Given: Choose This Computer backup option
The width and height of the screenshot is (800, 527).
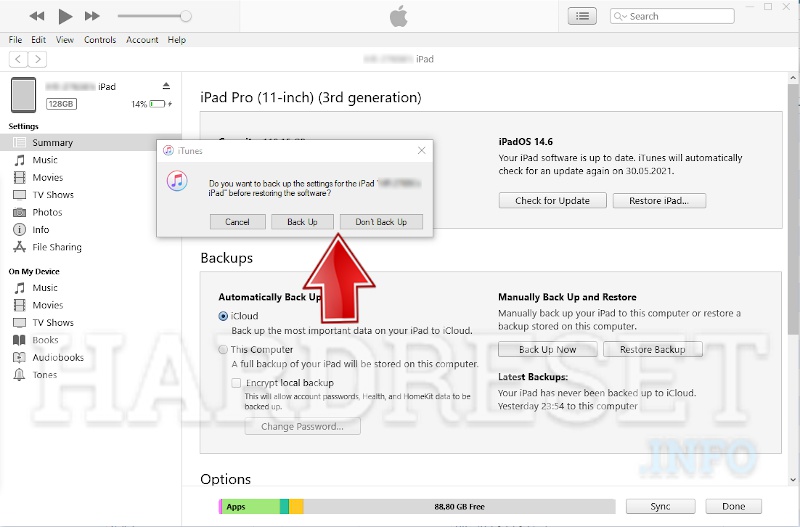Looking at the screenshot, I should [x=223, y=350].
